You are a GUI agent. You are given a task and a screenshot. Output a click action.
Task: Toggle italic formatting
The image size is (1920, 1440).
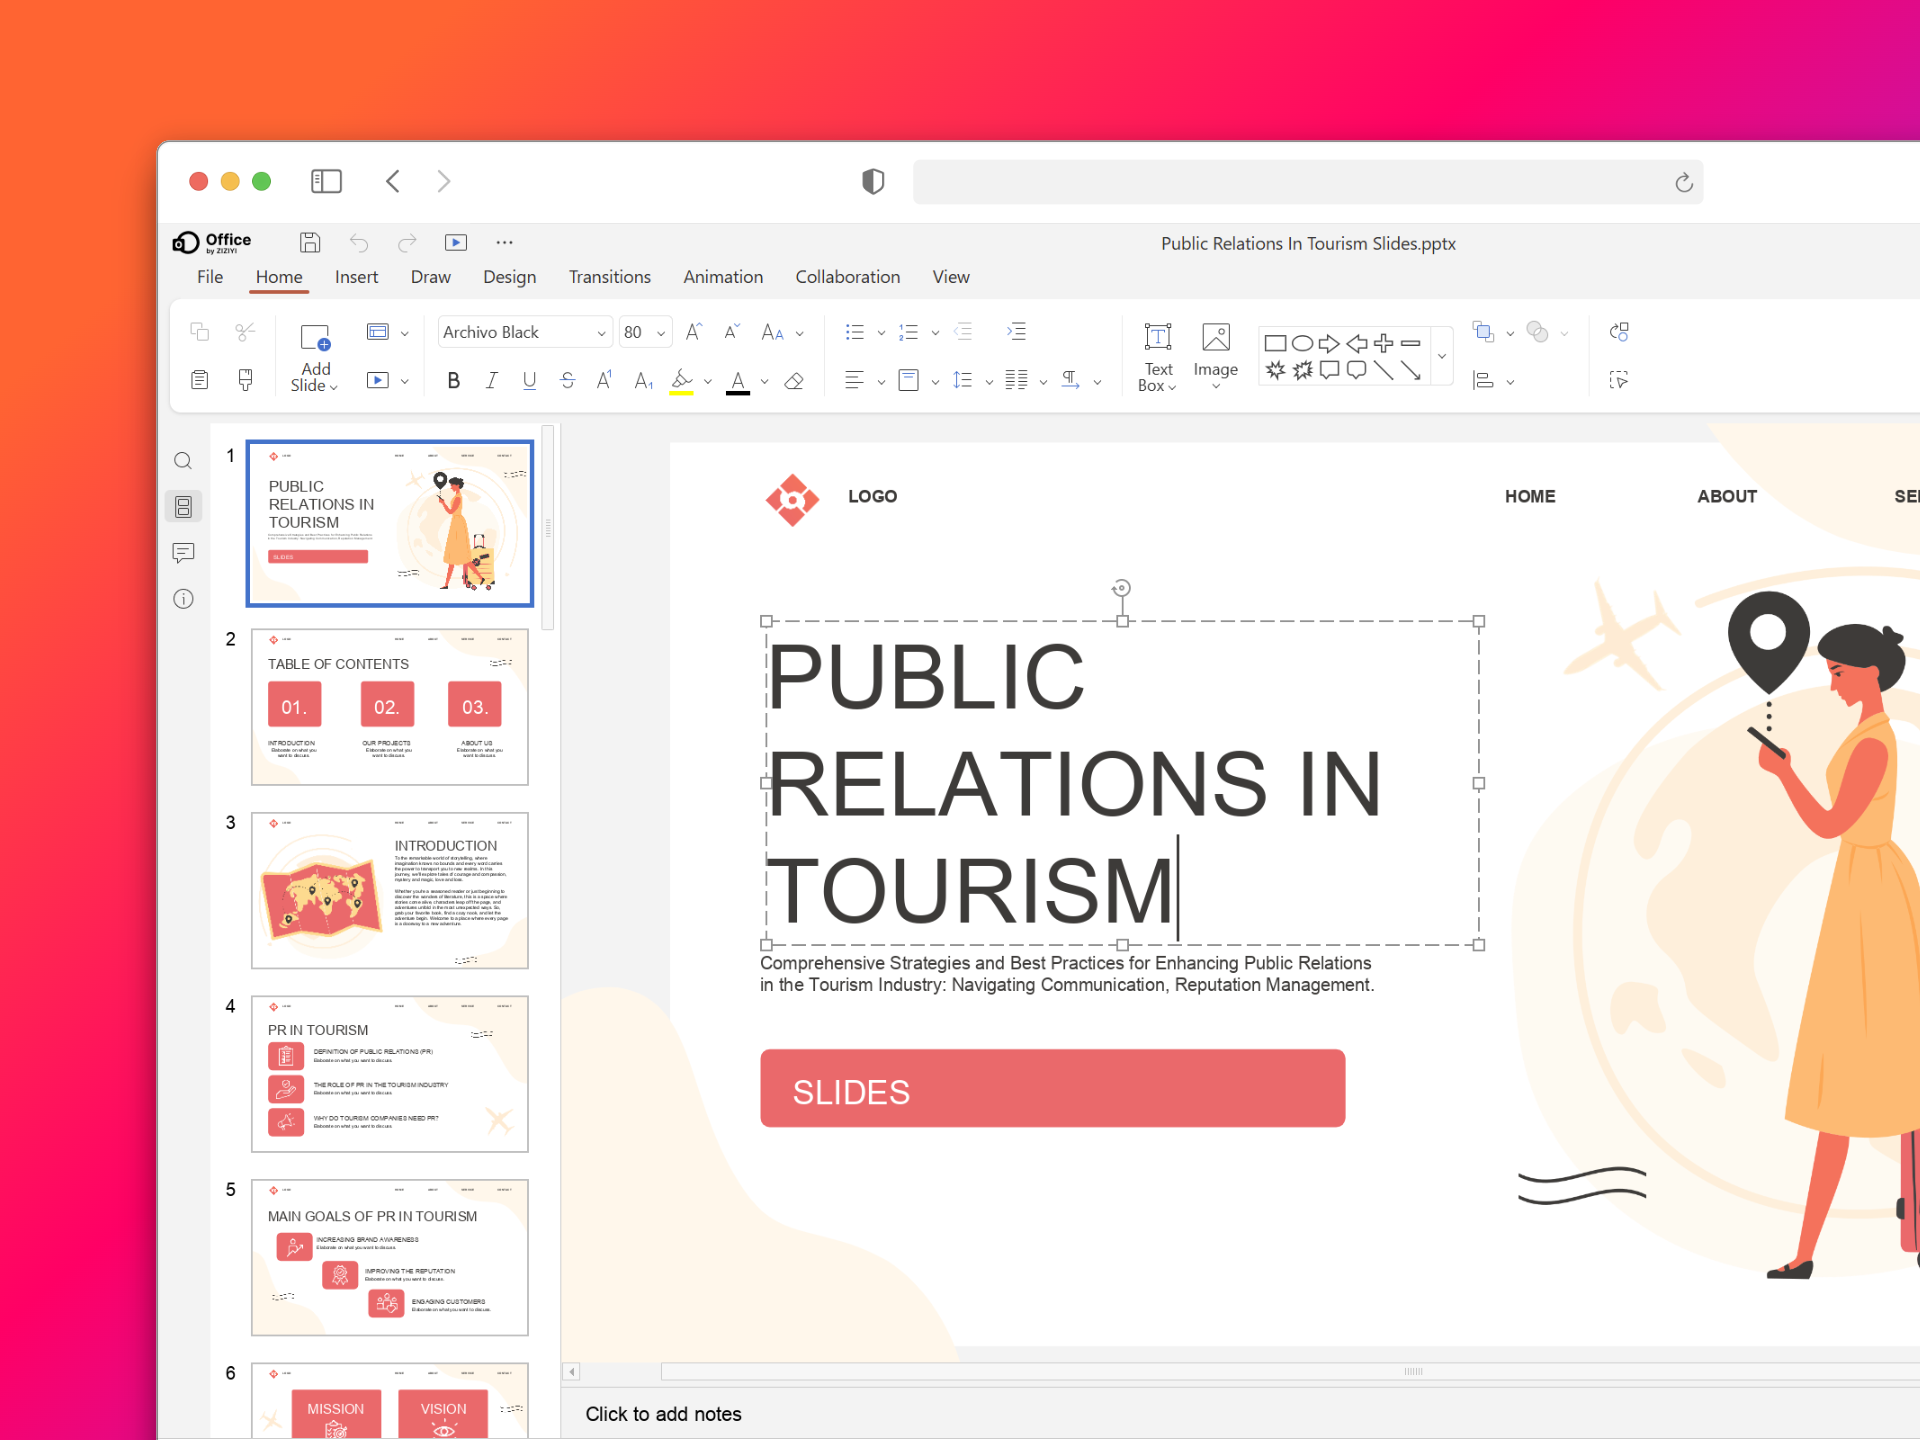pos(491,380)
